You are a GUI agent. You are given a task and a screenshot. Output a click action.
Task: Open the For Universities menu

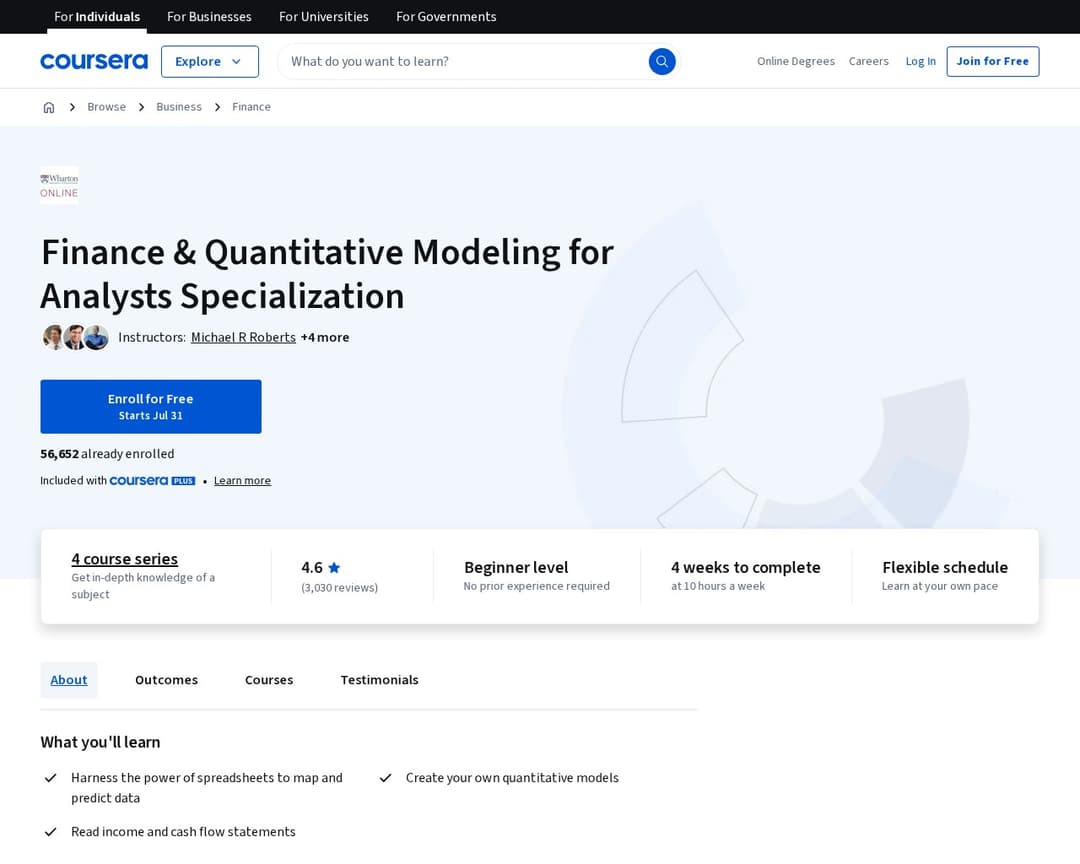click(x=323, y=17)
